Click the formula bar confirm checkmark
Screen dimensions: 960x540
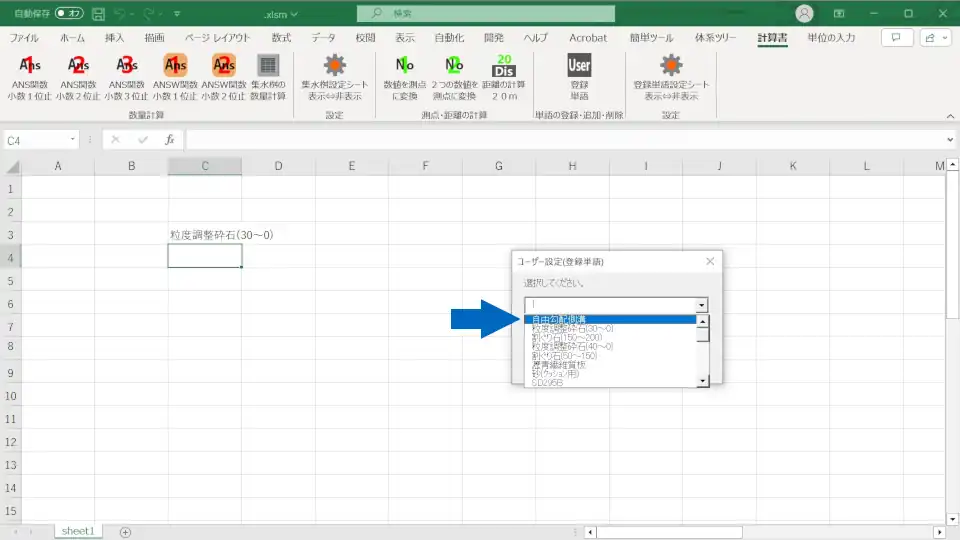pos(143,140)
